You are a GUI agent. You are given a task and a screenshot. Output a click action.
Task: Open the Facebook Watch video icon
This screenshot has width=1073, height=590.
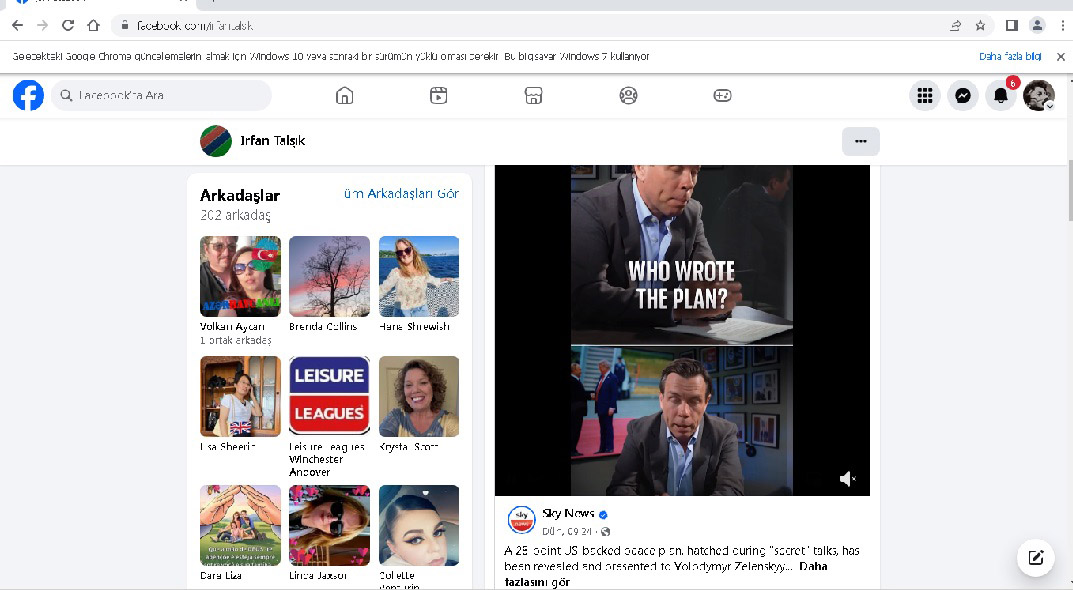pos(438,96)
